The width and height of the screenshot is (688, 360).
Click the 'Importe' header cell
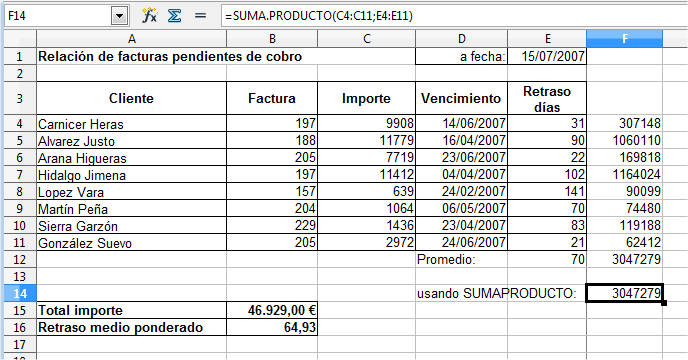tap(366, 98)
